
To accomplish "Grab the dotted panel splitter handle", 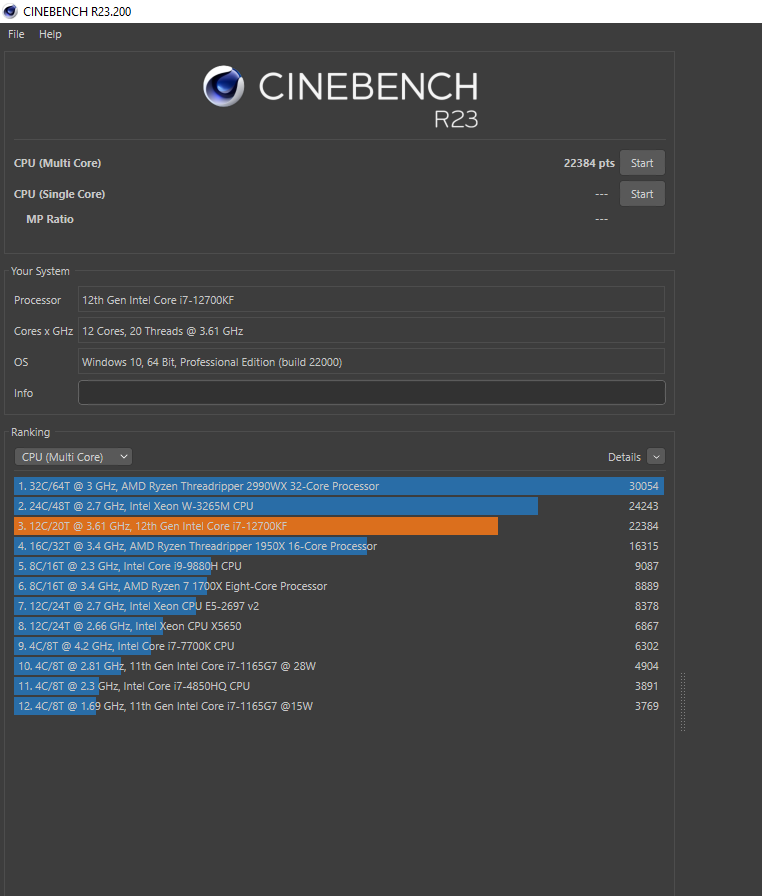I will pos(683,702).
